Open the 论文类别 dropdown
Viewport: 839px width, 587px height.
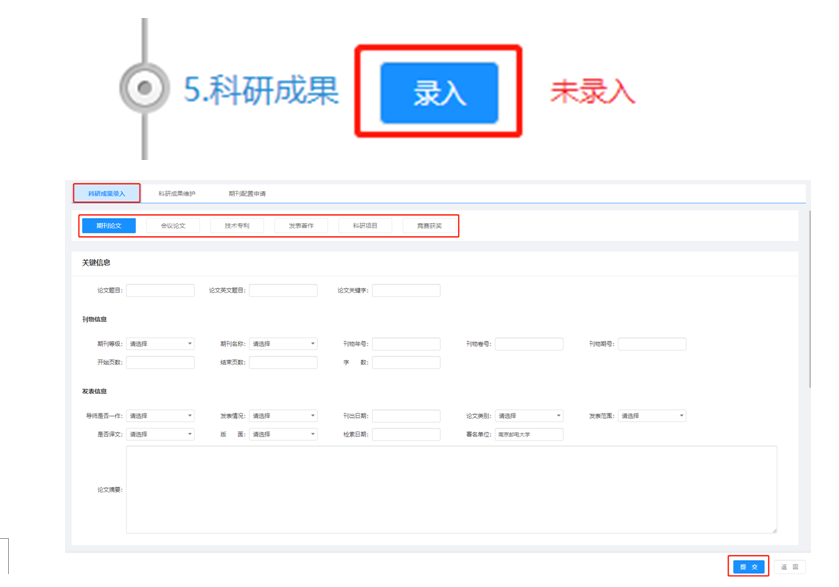click(x=529, y=416)
